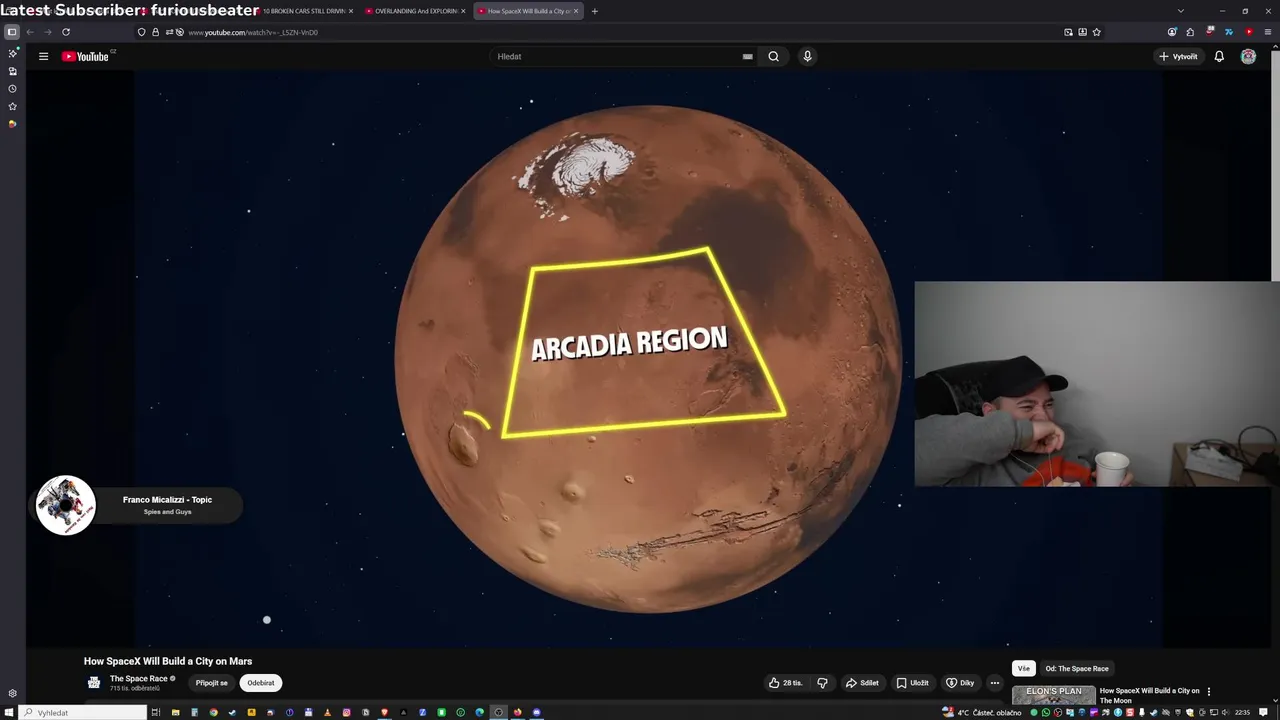Select the Vše filter chip
This screenshot has height=720, width=1280.
coord(1023,668)
